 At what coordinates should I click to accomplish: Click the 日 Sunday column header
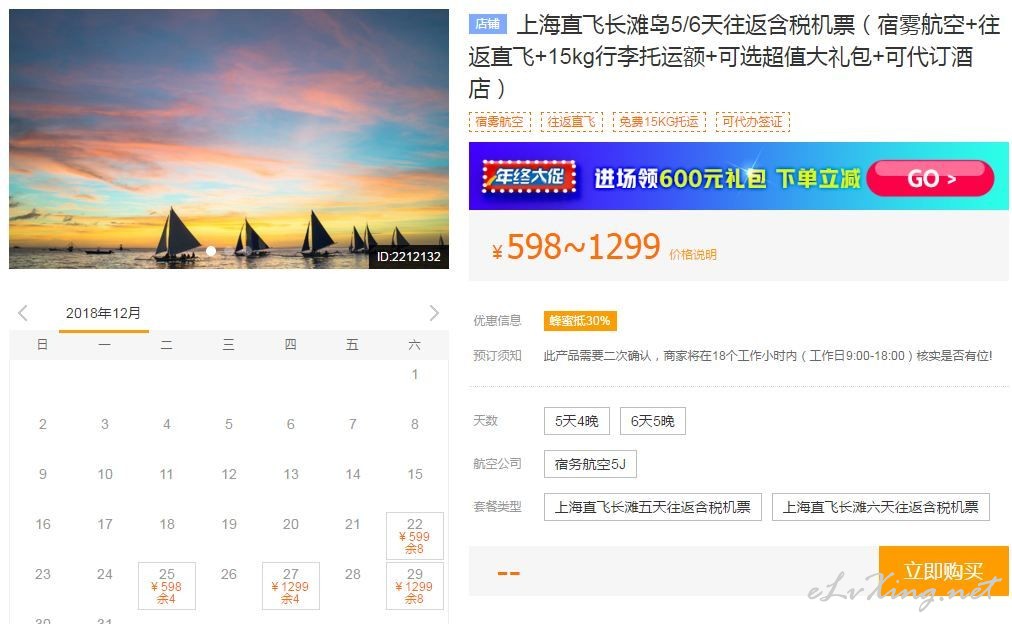coord(43,345)
